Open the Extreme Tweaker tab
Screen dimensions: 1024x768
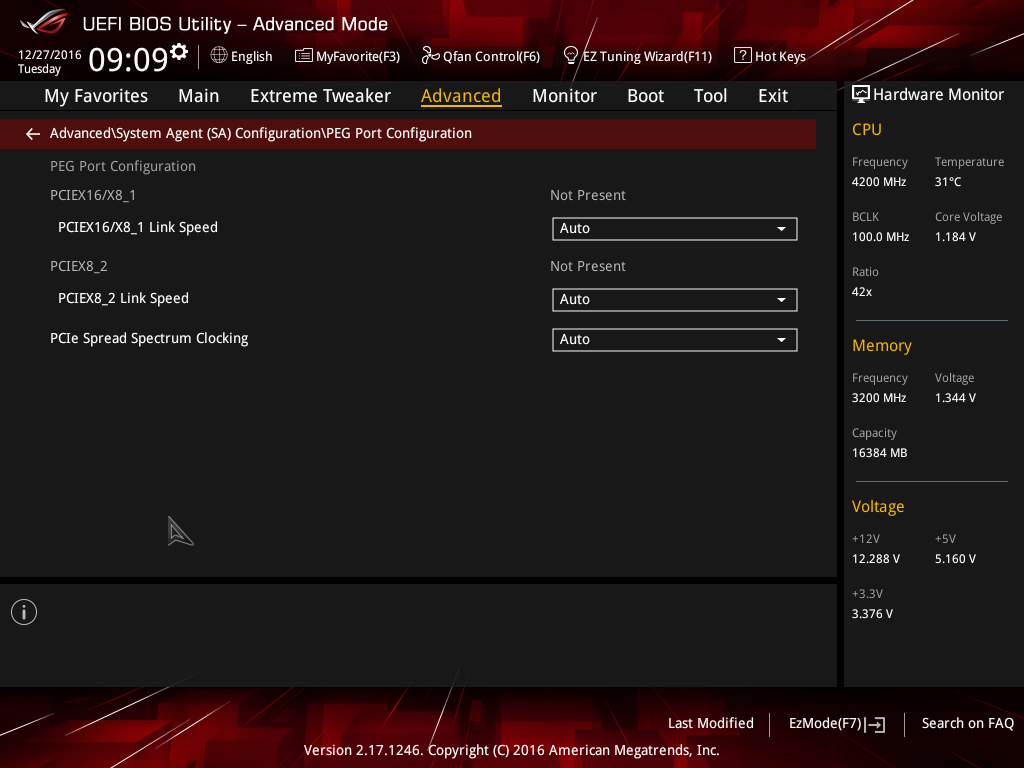(320, 96)
